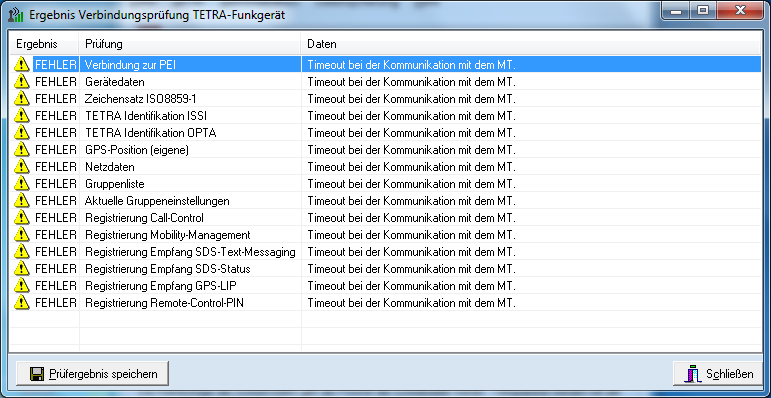Select the Netzdaten test name
The width and height of the screenshot is (771, 398).
click(110, 167)
